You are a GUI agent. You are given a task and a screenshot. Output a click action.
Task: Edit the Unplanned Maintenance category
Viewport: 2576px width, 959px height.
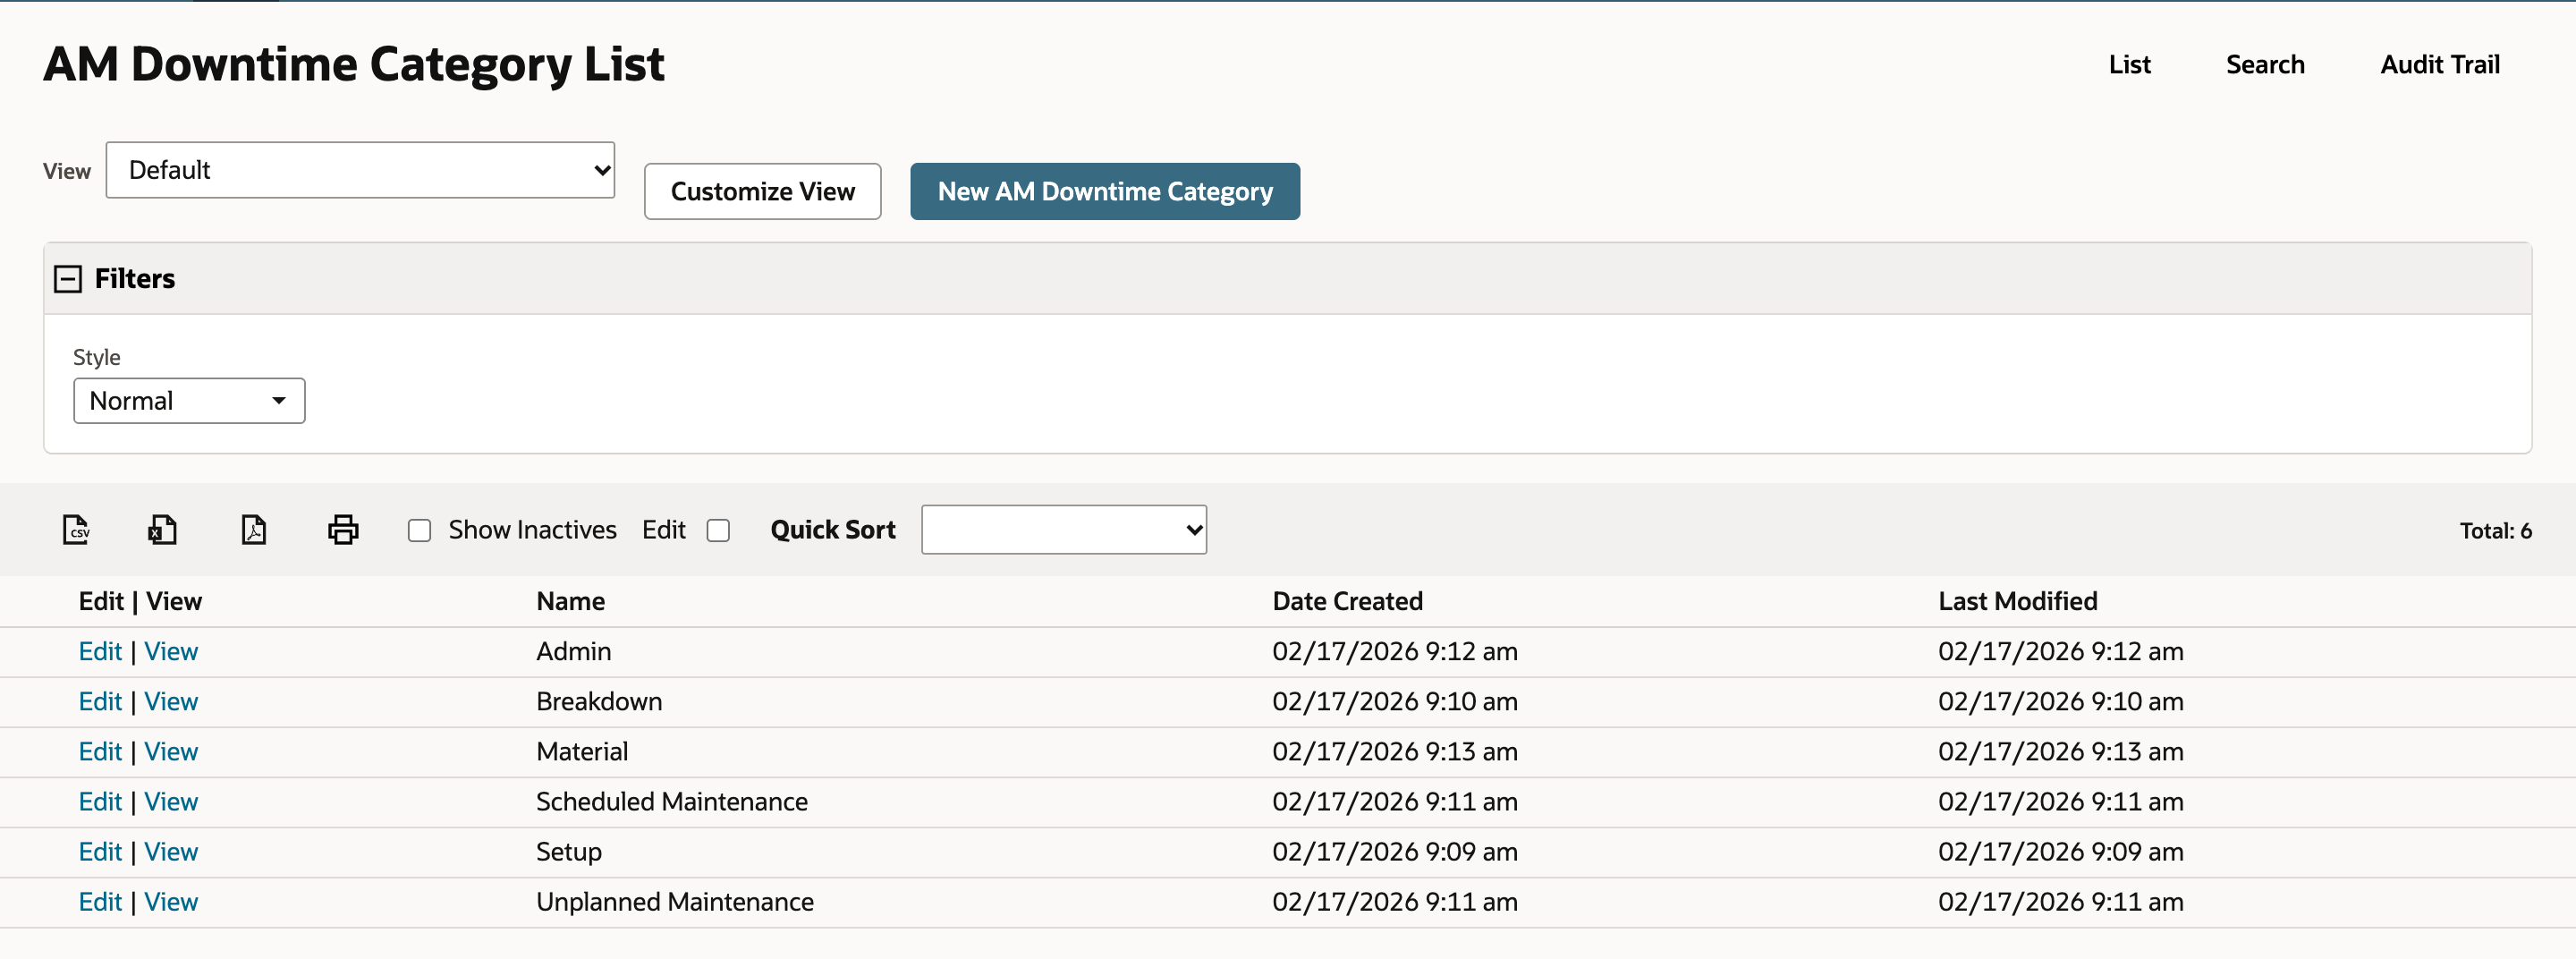(100, 902)
